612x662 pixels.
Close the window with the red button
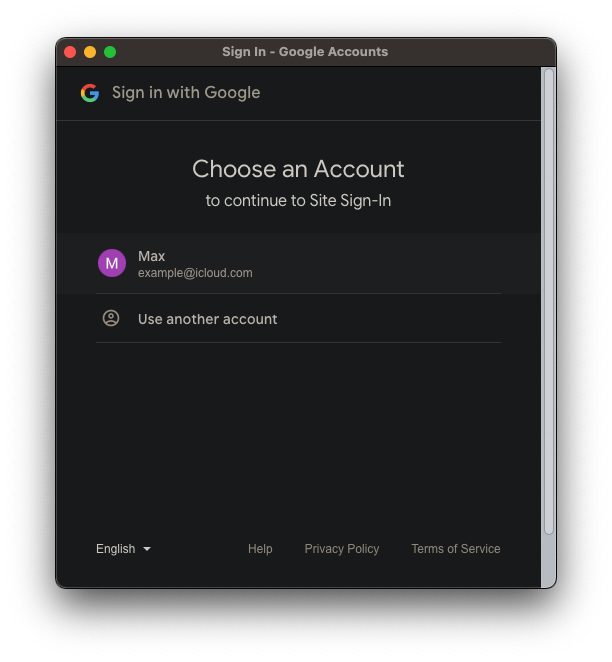(x=70, y=52)
